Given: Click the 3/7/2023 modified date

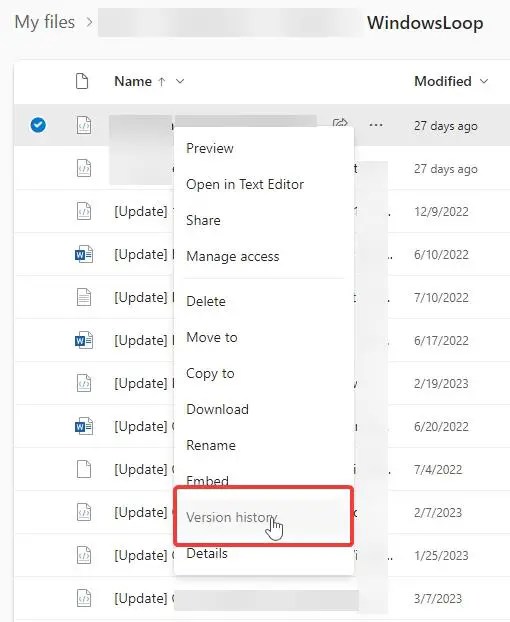Looking at the screenshot, I should click(438, 598).
